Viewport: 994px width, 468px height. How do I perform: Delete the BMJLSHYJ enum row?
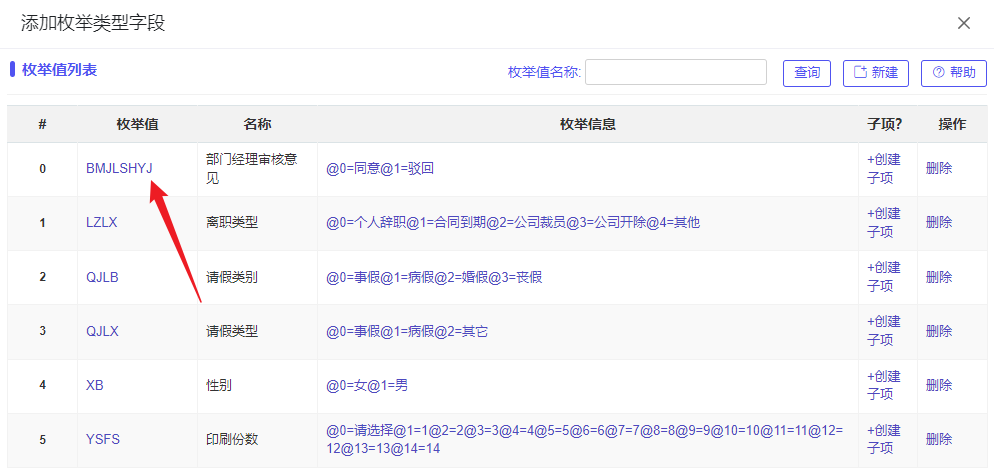point(939,168)
